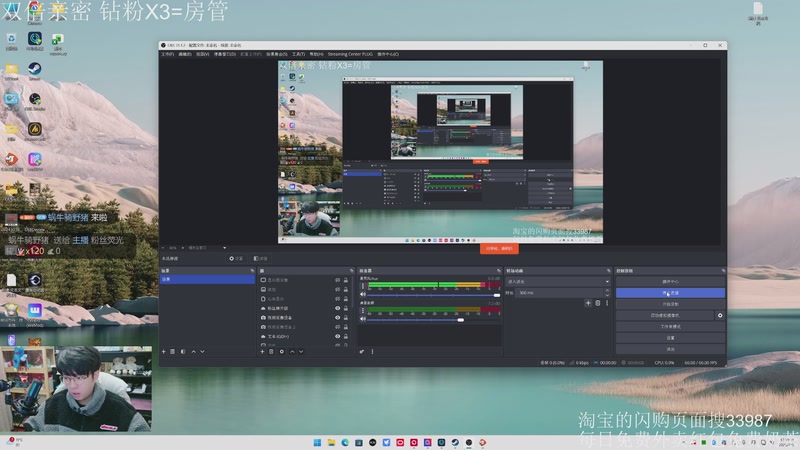Viewport: 800px width, 450px height.
Task: Click 开始录制 button
Action: point(670,304)
